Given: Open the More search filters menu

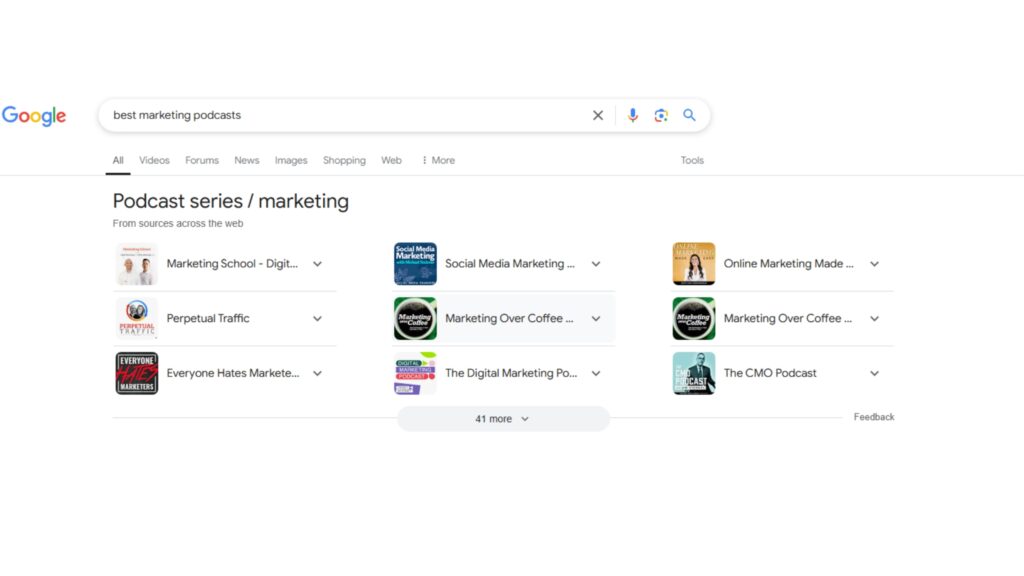Looking at the screenshot, I should tap(438, 160).
